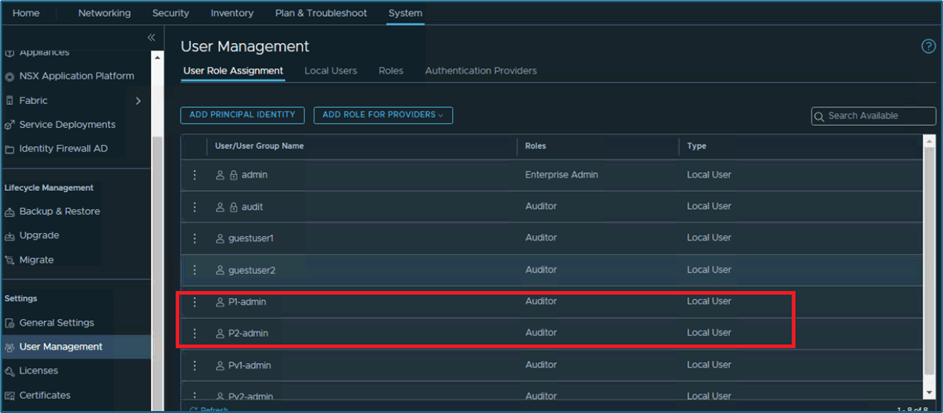Click the help question mark icon
The height and width of the screenshot is (413, 943).
tap(927, 47)
